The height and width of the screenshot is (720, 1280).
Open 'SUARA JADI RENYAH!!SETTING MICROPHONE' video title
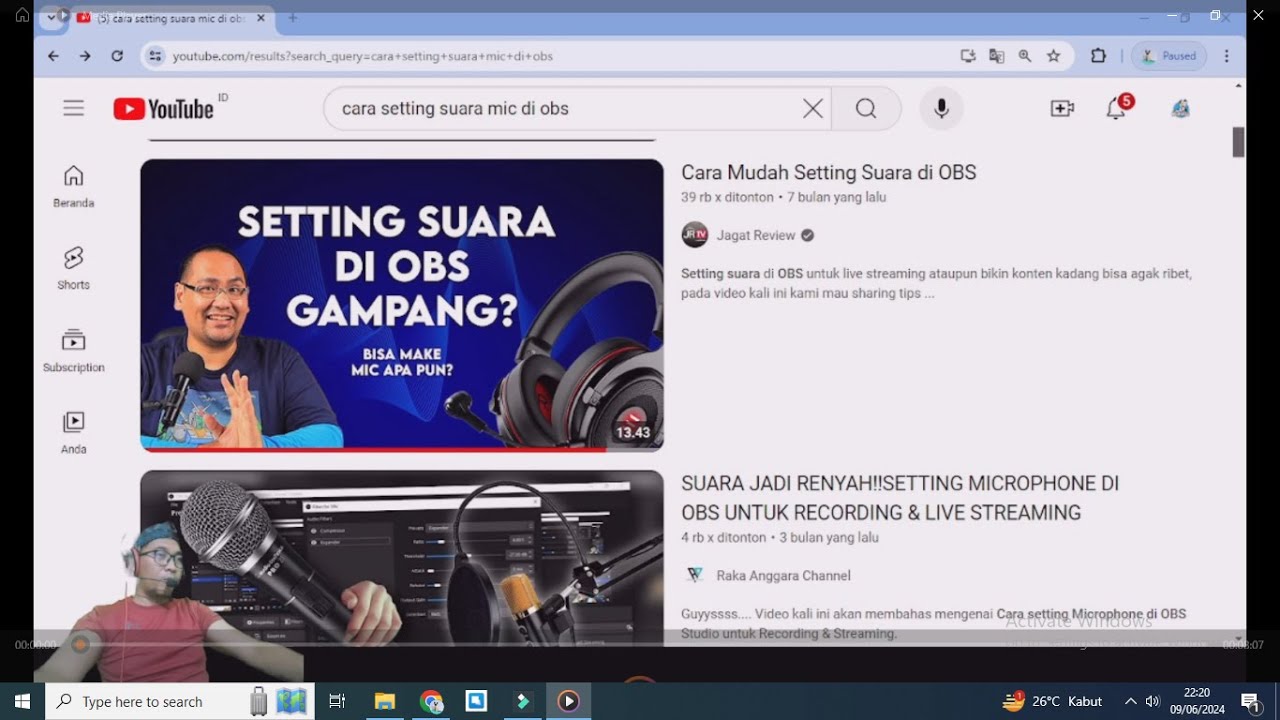click(x=900, y=497)
